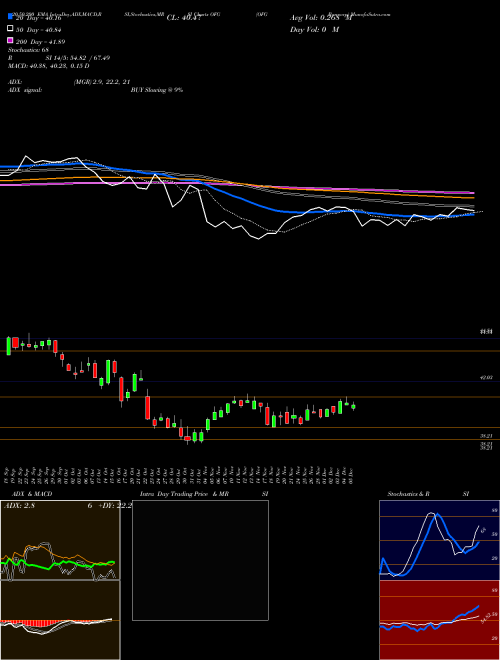The width and height of the screenshot is (500, 660).
Task: Select the '20 Day' EMA value label
Action: tap(39, 18)
